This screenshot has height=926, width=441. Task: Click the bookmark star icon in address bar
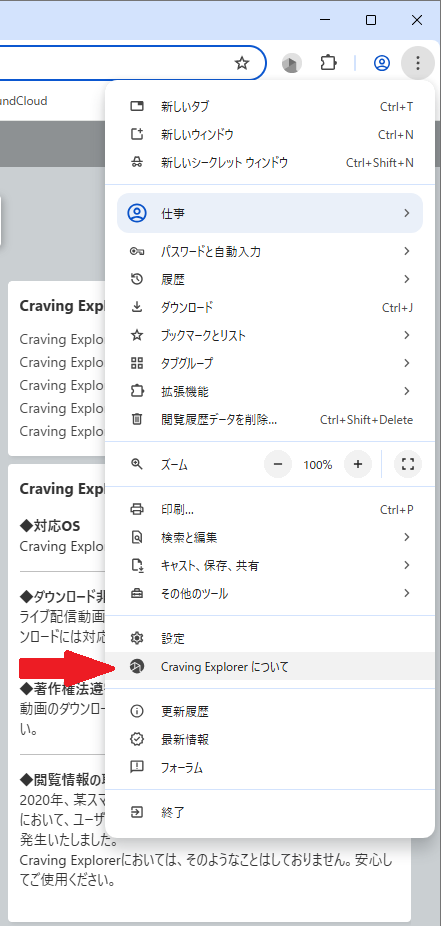click(x=242, y=63)
